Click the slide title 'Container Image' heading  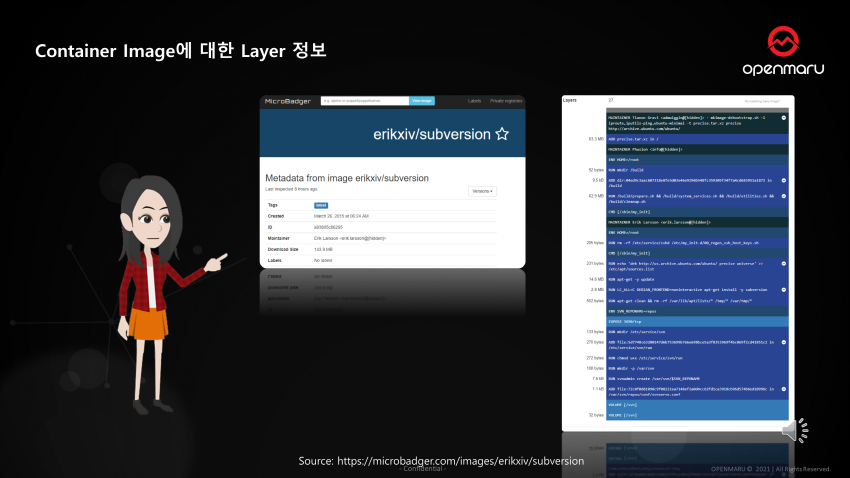point(181,50)
